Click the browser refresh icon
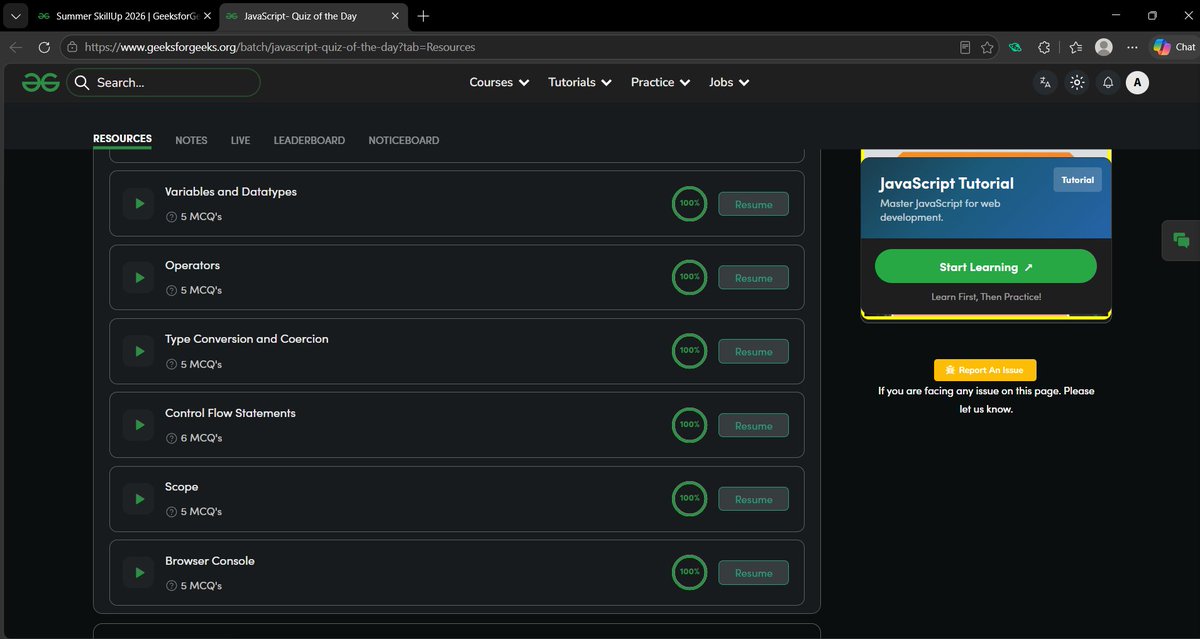The height and width of the screenshot is (639, 1200). 44,47
